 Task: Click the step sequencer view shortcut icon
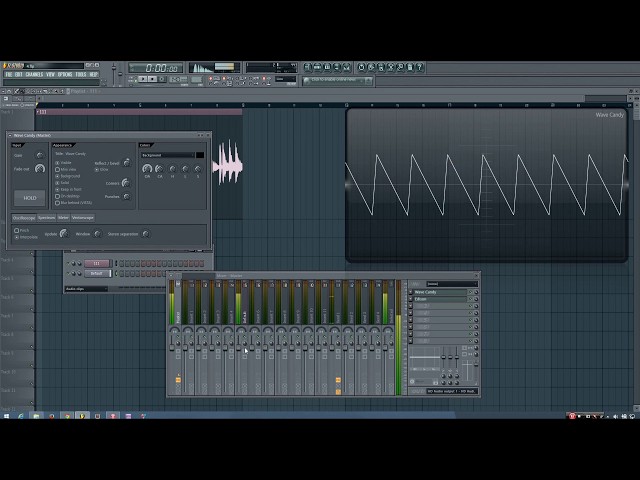pyautogui.click(x=318, y=67)
